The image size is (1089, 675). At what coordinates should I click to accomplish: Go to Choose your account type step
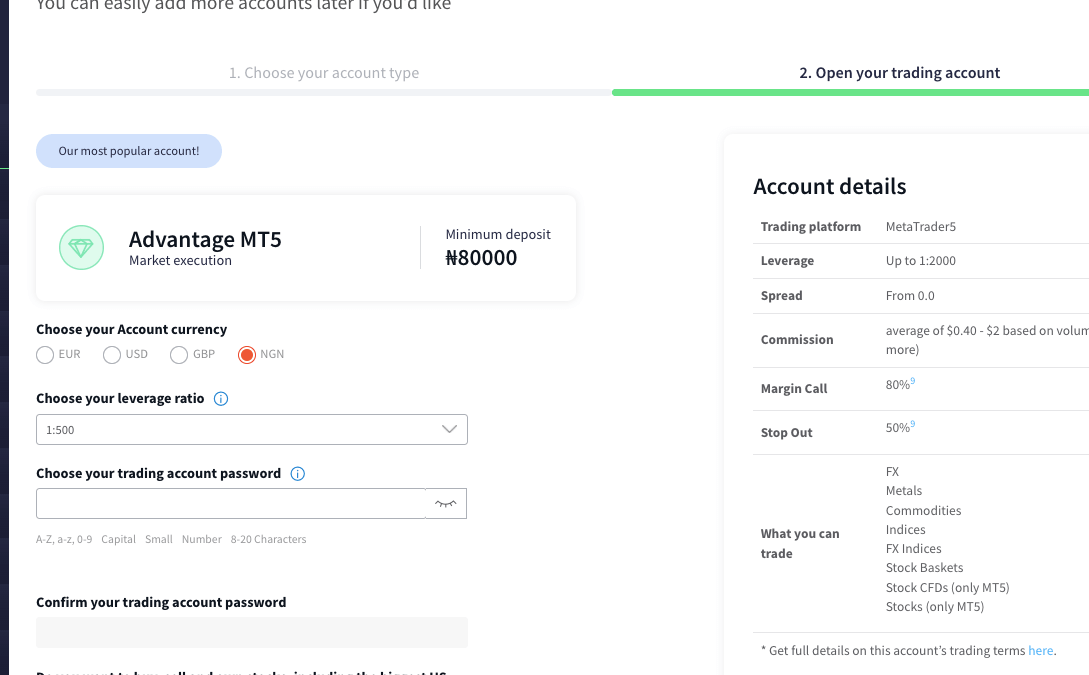point(324,73)
